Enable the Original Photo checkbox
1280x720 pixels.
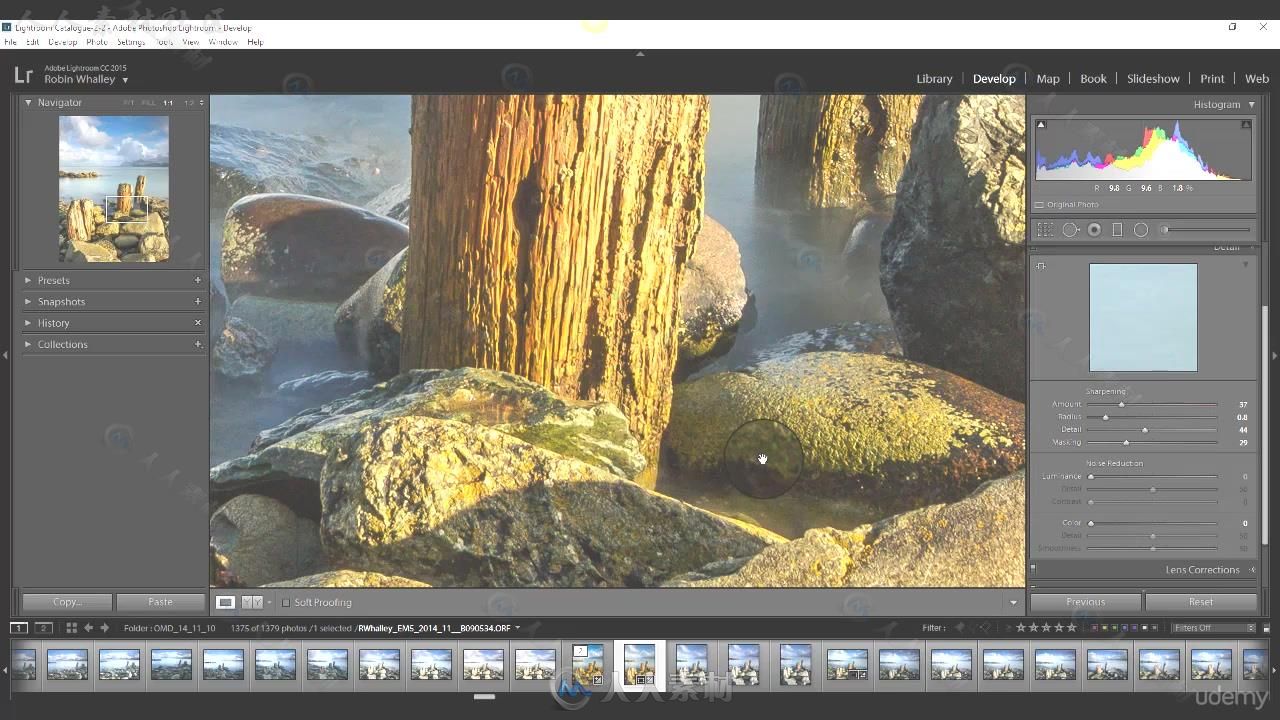(1040, 205)
